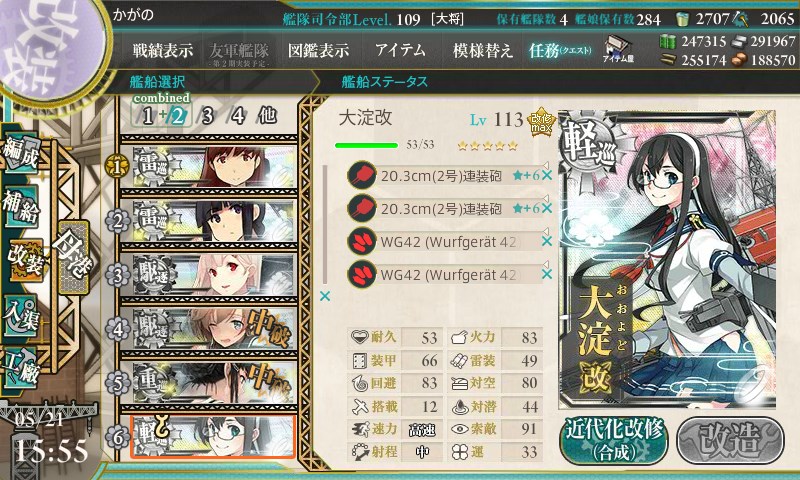Image resolution: width=800 pixels, height=480 pixels.
Task: Click the green HP bar of 大淀改
Action: click(x=366, y=145)
